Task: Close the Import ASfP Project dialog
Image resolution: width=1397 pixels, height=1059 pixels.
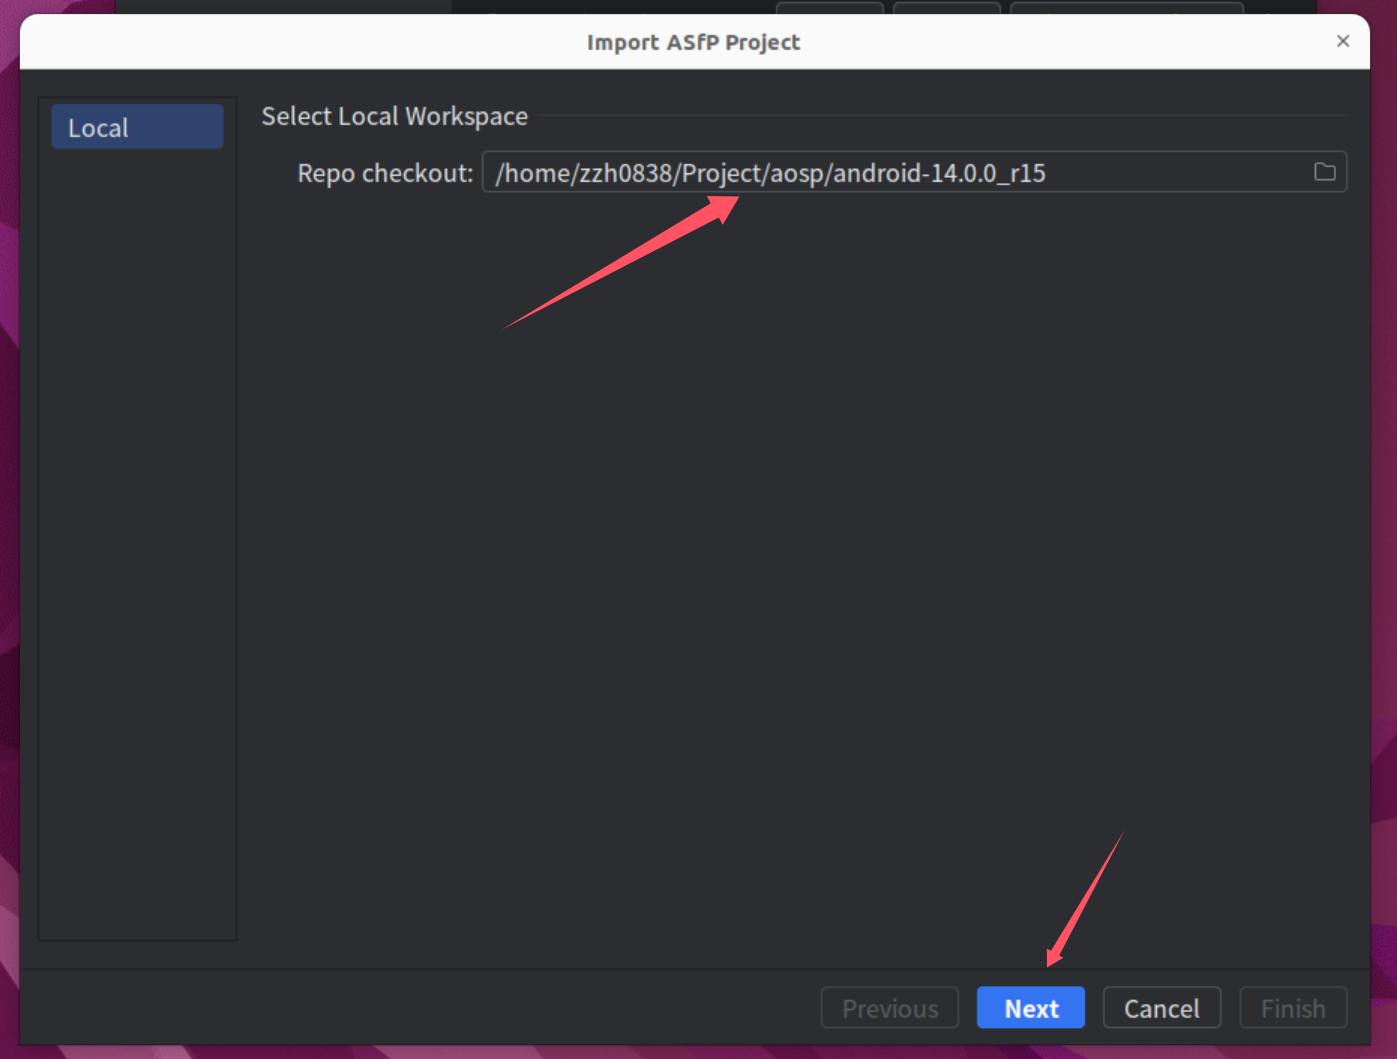Action: tap(1342, 41)
